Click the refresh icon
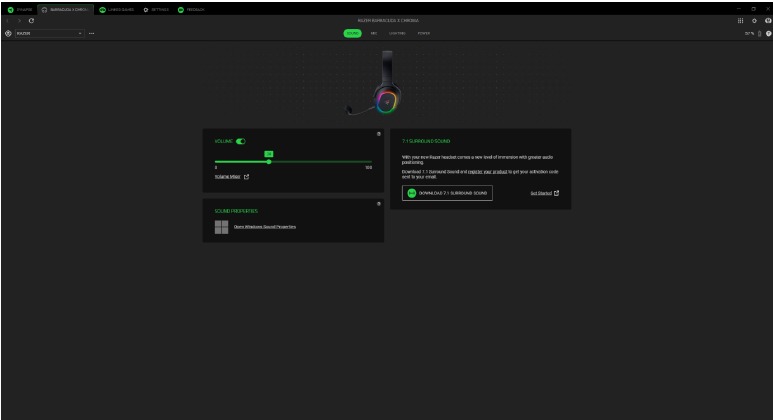 click(31, 21)
